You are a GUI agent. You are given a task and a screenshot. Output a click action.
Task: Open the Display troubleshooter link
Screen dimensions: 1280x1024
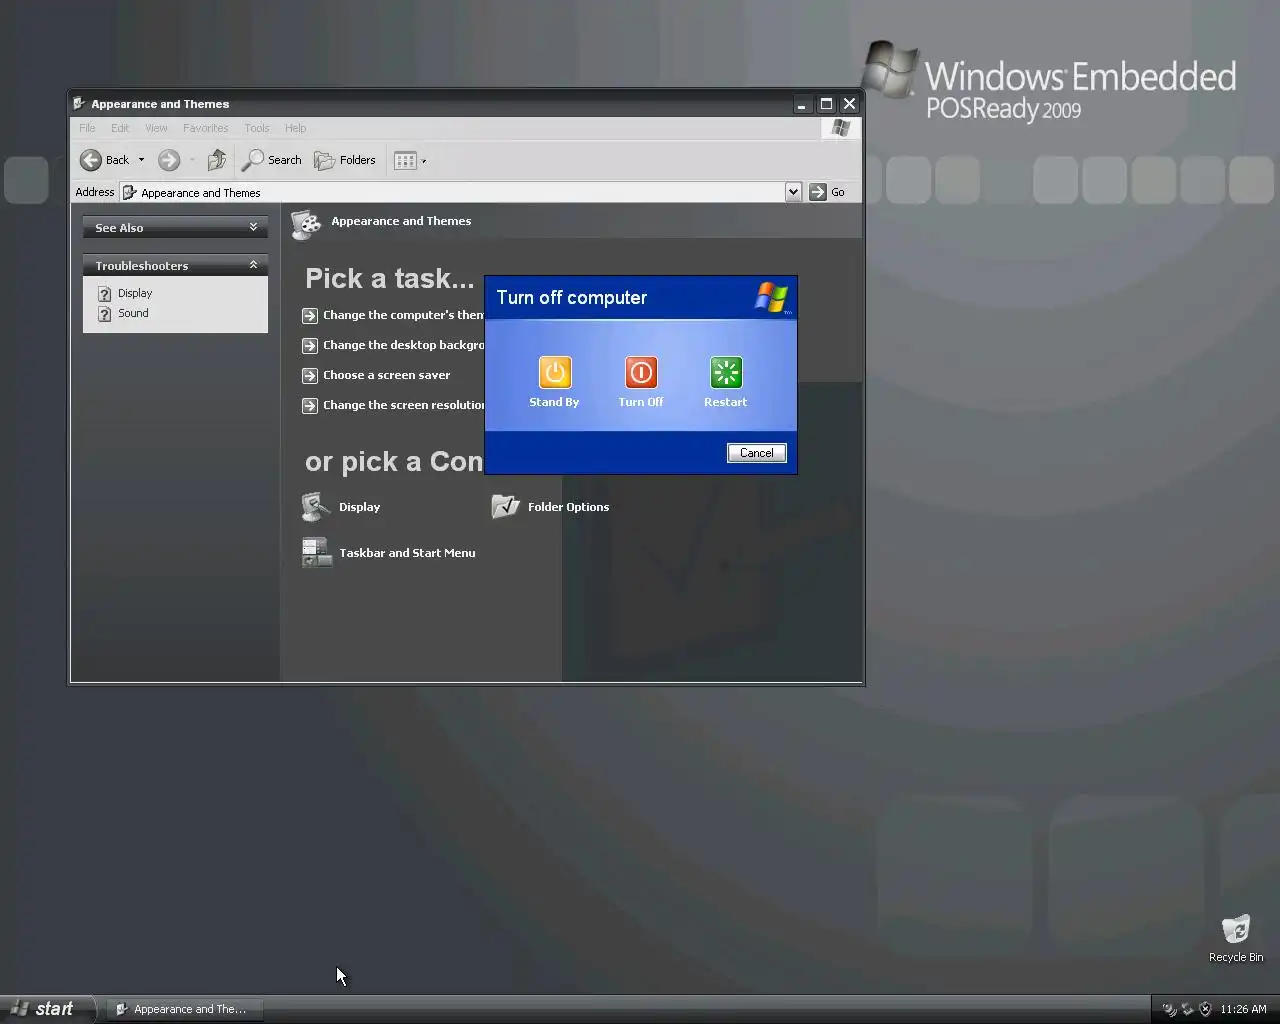pyautogui.click(x=135, y=293)
